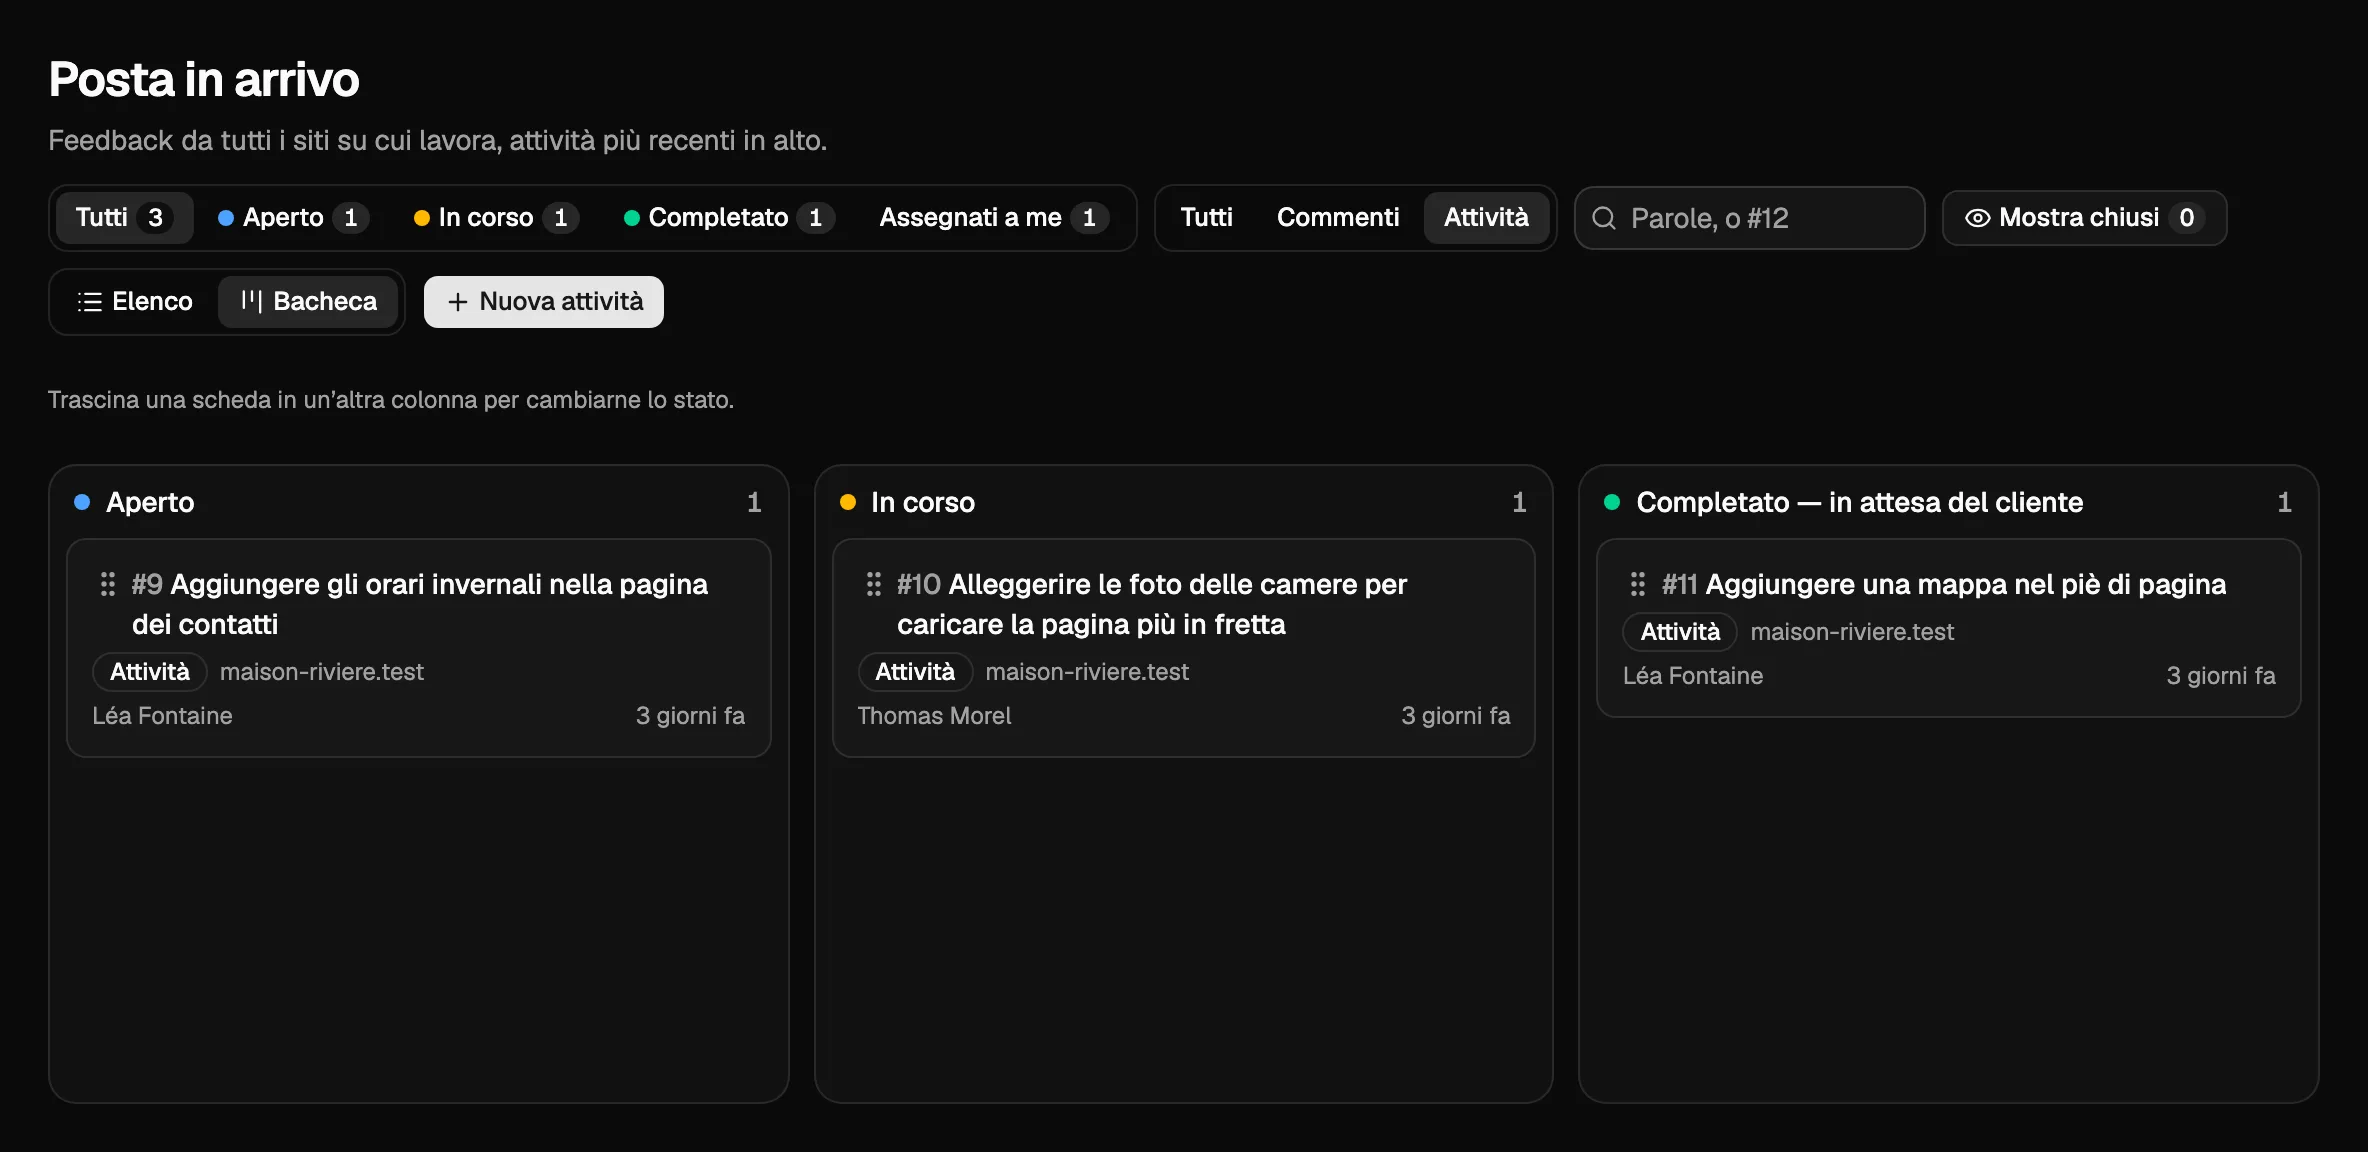
Task: Show only Commenti
Action: 1338,218
